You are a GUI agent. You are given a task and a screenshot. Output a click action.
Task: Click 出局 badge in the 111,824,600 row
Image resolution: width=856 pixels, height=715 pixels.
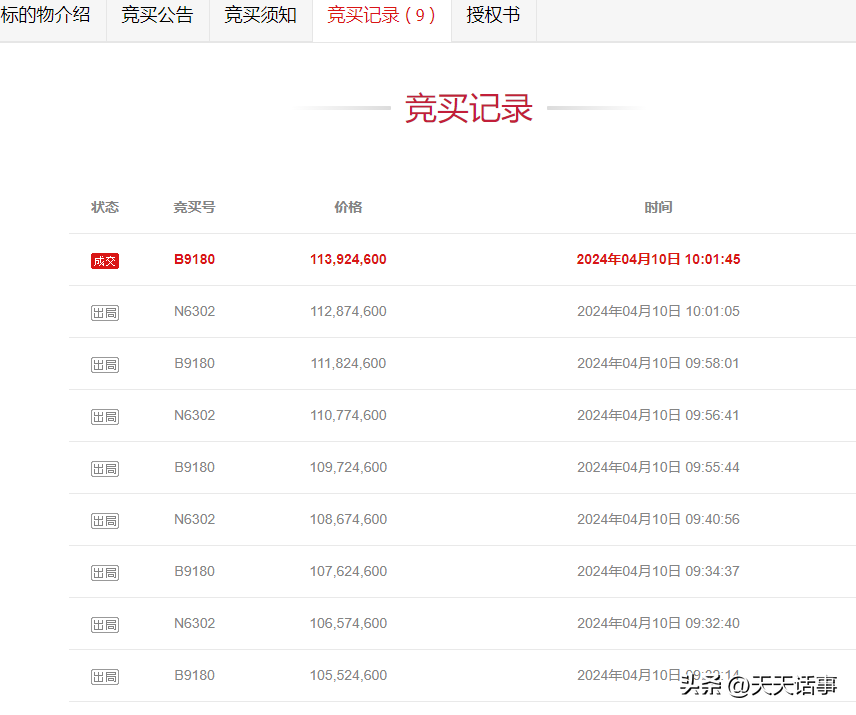(x=105, y=364)
